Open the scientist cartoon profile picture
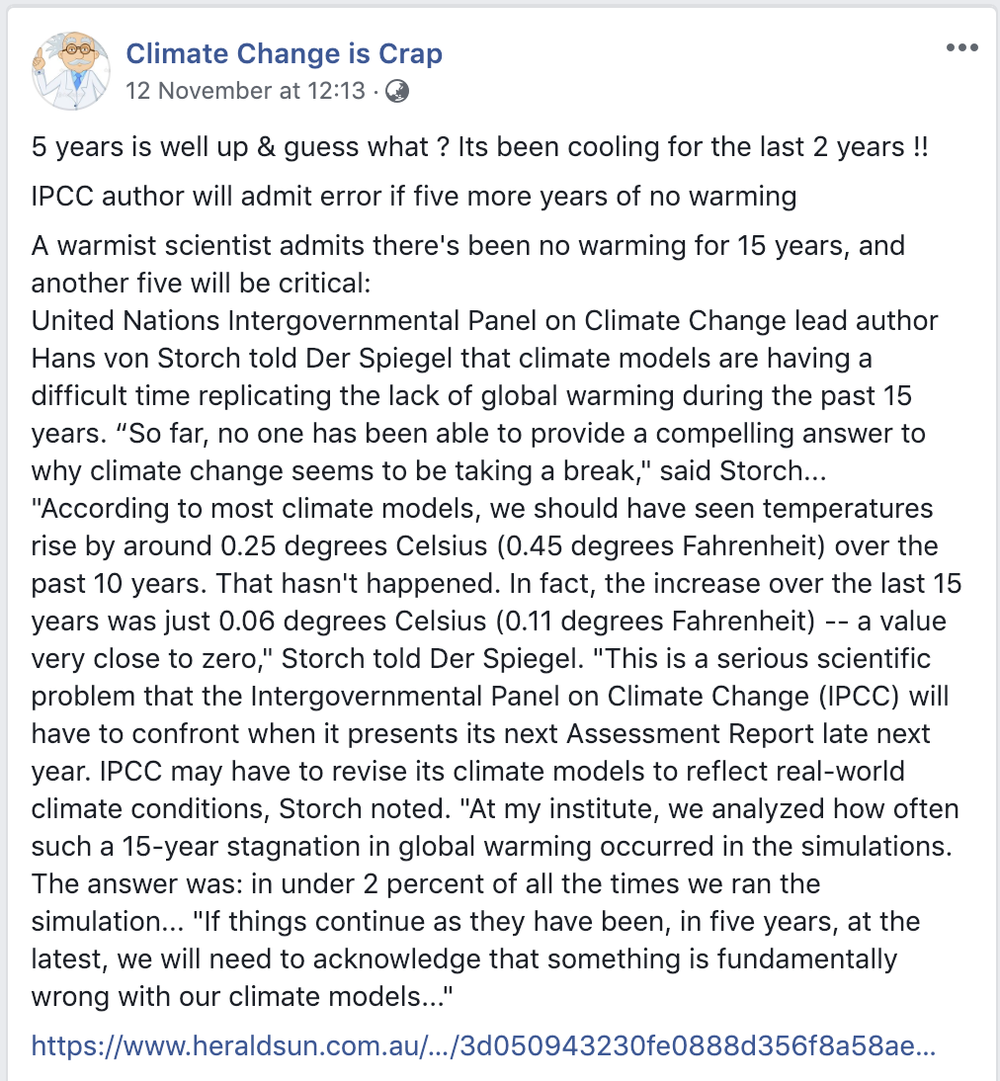The height and width of the screenshot is (1081, 1000). tap(70, 70)
